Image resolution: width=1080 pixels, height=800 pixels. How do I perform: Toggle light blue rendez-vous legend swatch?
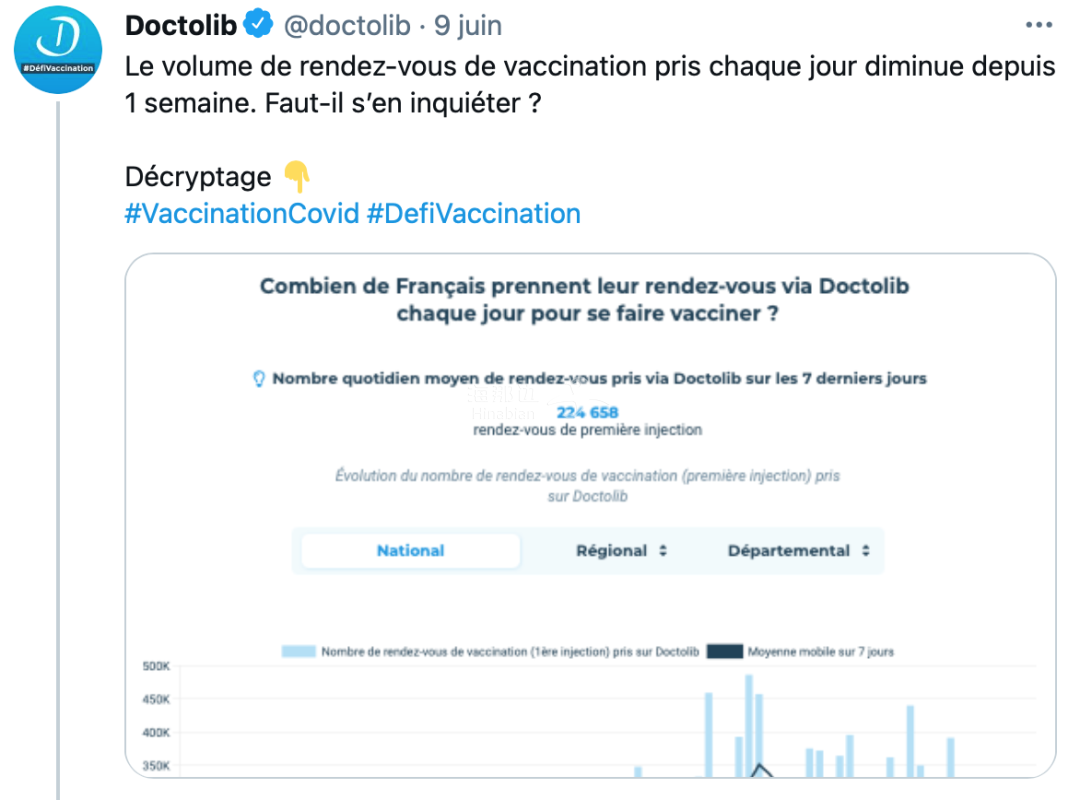(299, 651)
